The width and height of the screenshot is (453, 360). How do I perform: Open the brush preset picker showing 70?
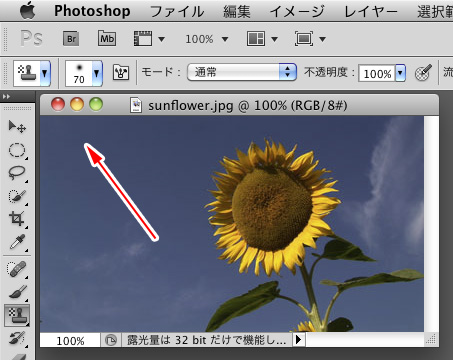84,73
